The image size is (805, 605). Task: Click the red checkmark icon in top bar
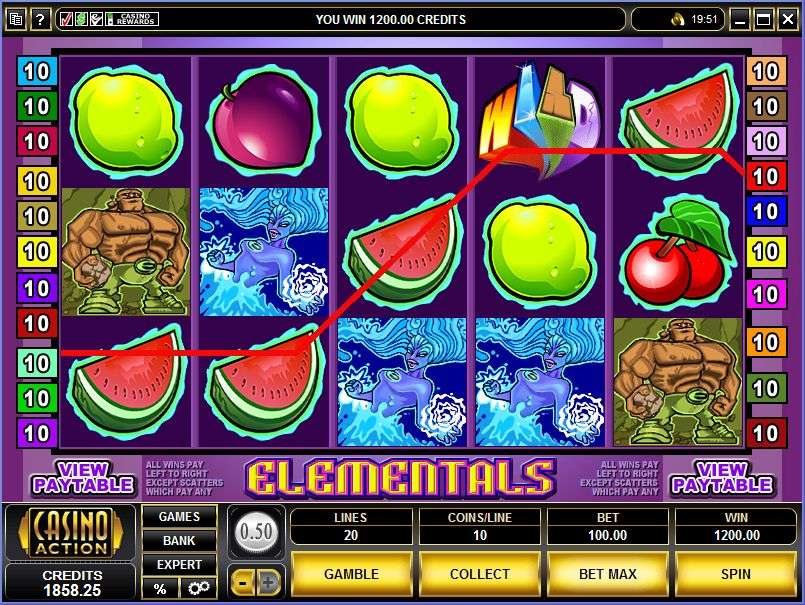pos(67,20)
